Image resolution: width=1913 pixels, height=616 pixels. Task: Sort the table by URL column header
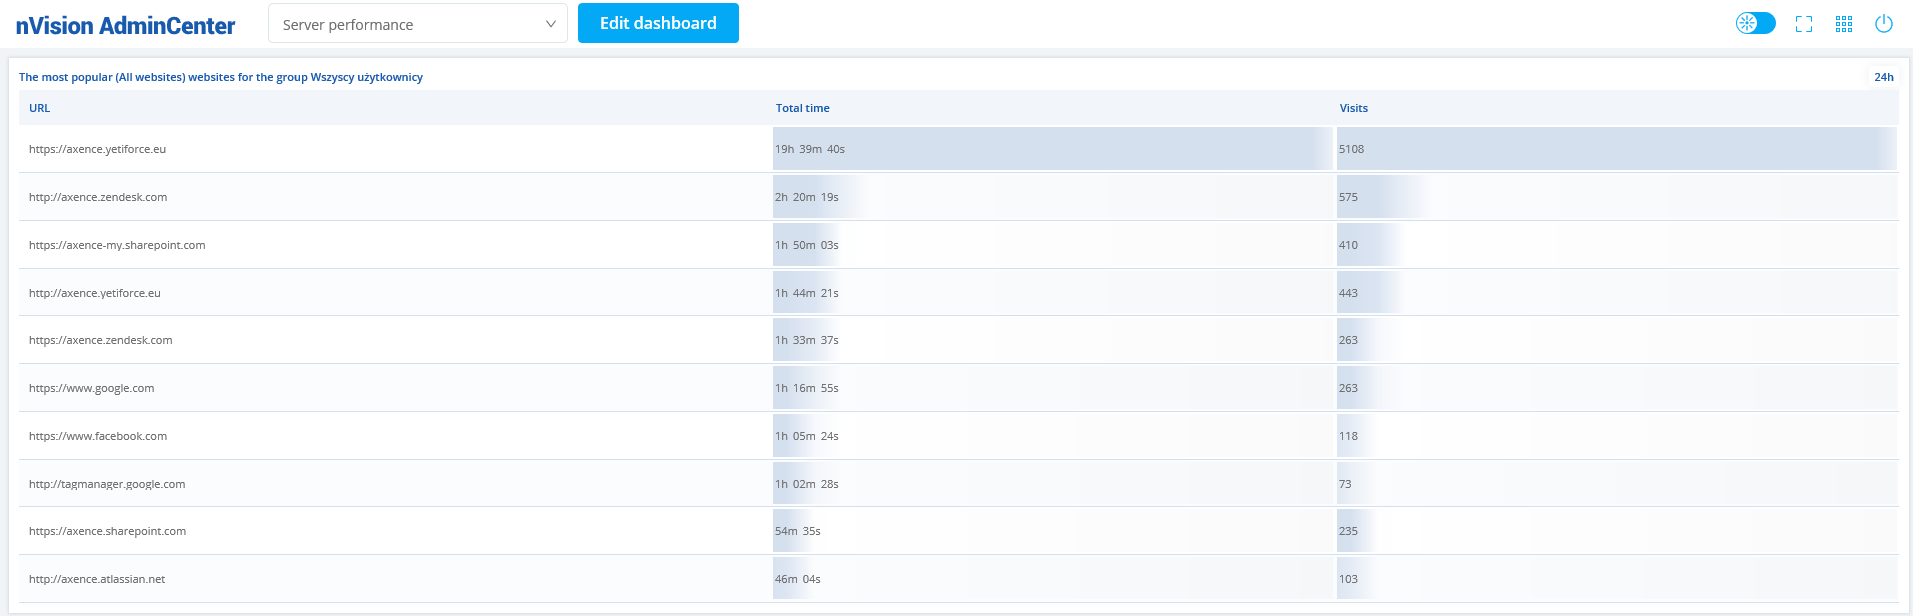[40, 108]
